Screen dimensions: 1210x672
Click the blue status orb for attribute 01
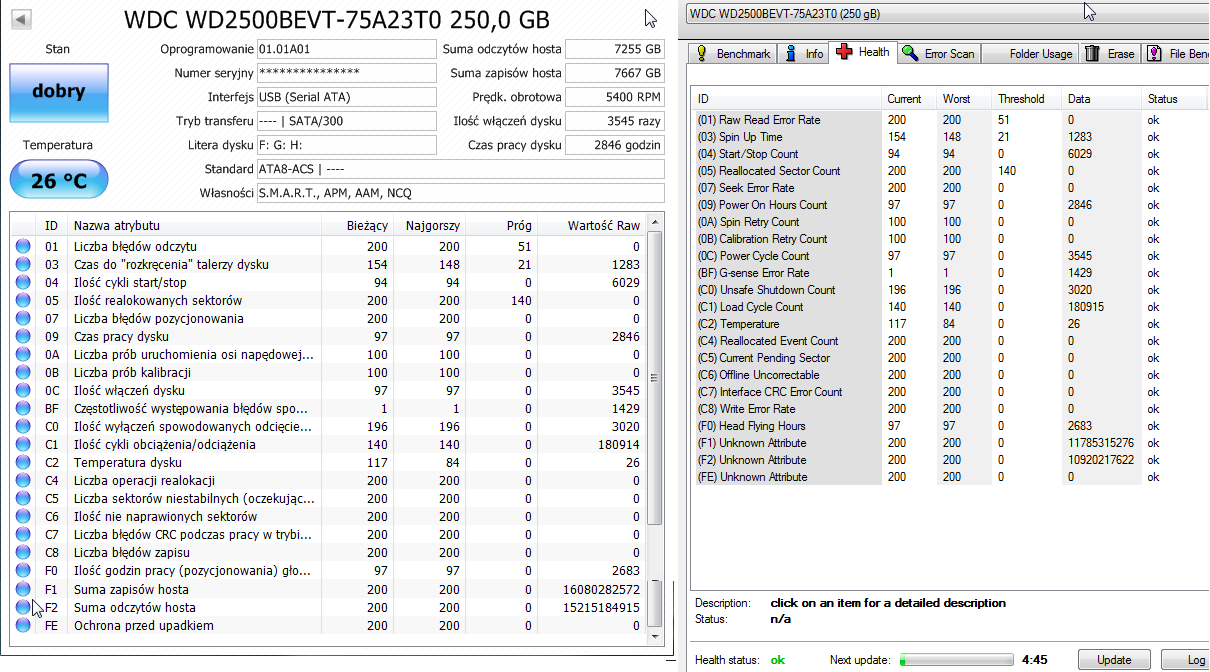tap(23, 246)
